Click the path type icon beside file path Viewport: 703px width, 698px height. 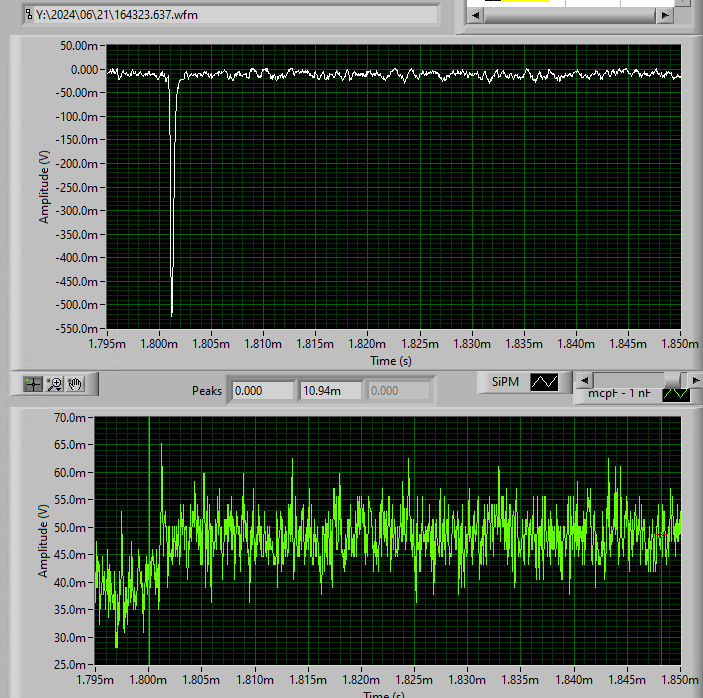(29, 14)
